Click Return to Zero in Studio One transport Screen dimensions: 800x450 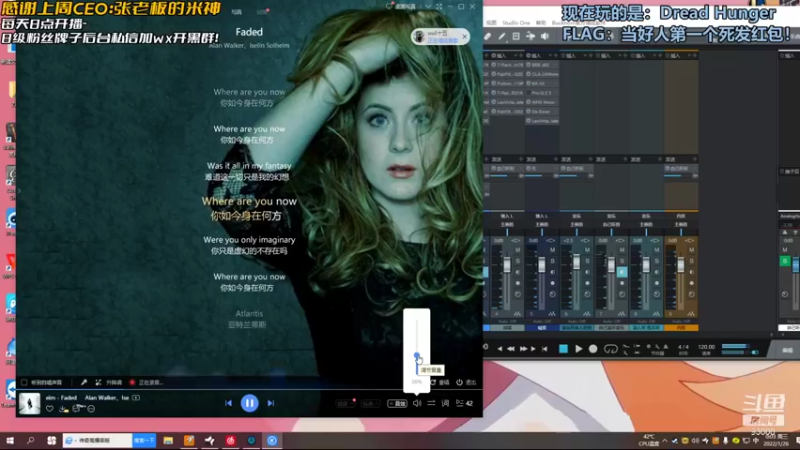coord(545,349)
